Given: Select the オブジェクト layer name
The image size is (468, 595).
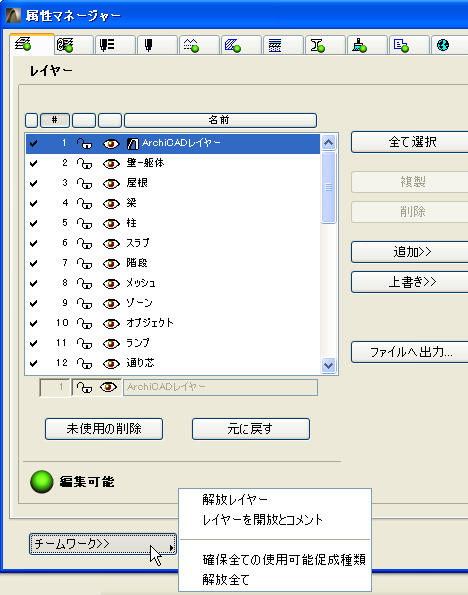Looking at the screenshot, I should point(150,323).
